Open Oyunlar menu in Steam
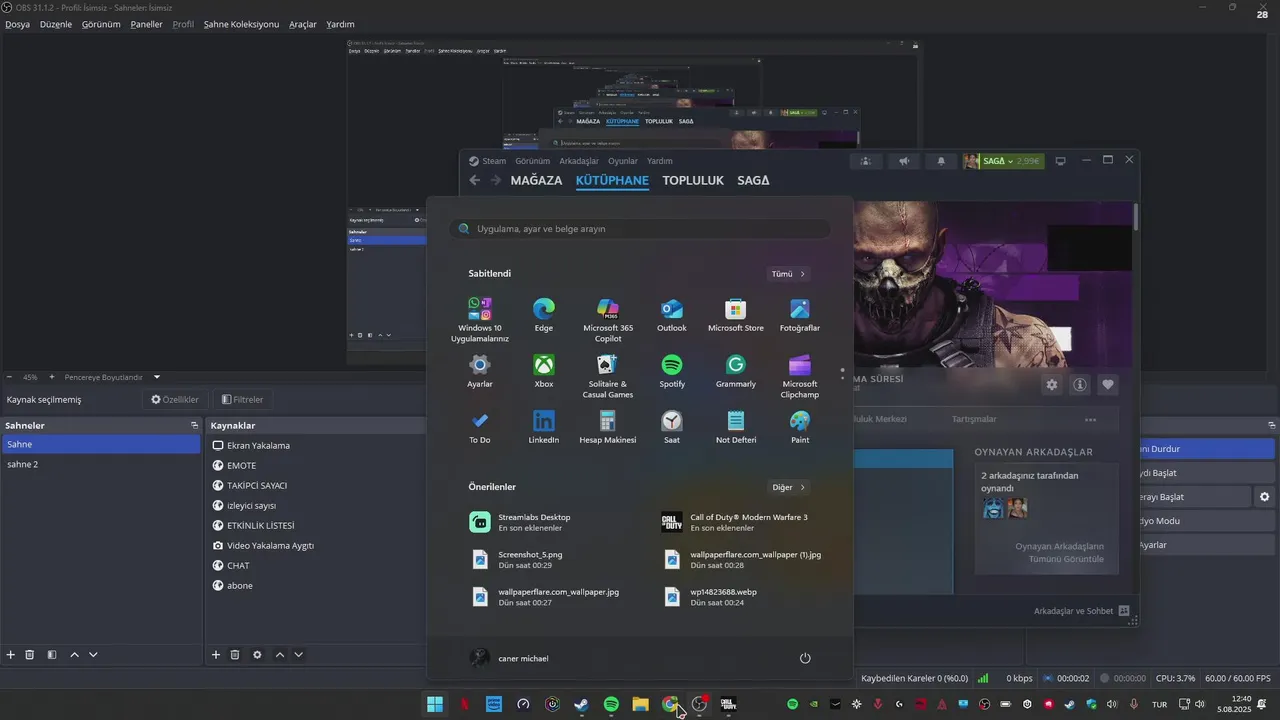 pyautogui.click(x=623, y=161)
